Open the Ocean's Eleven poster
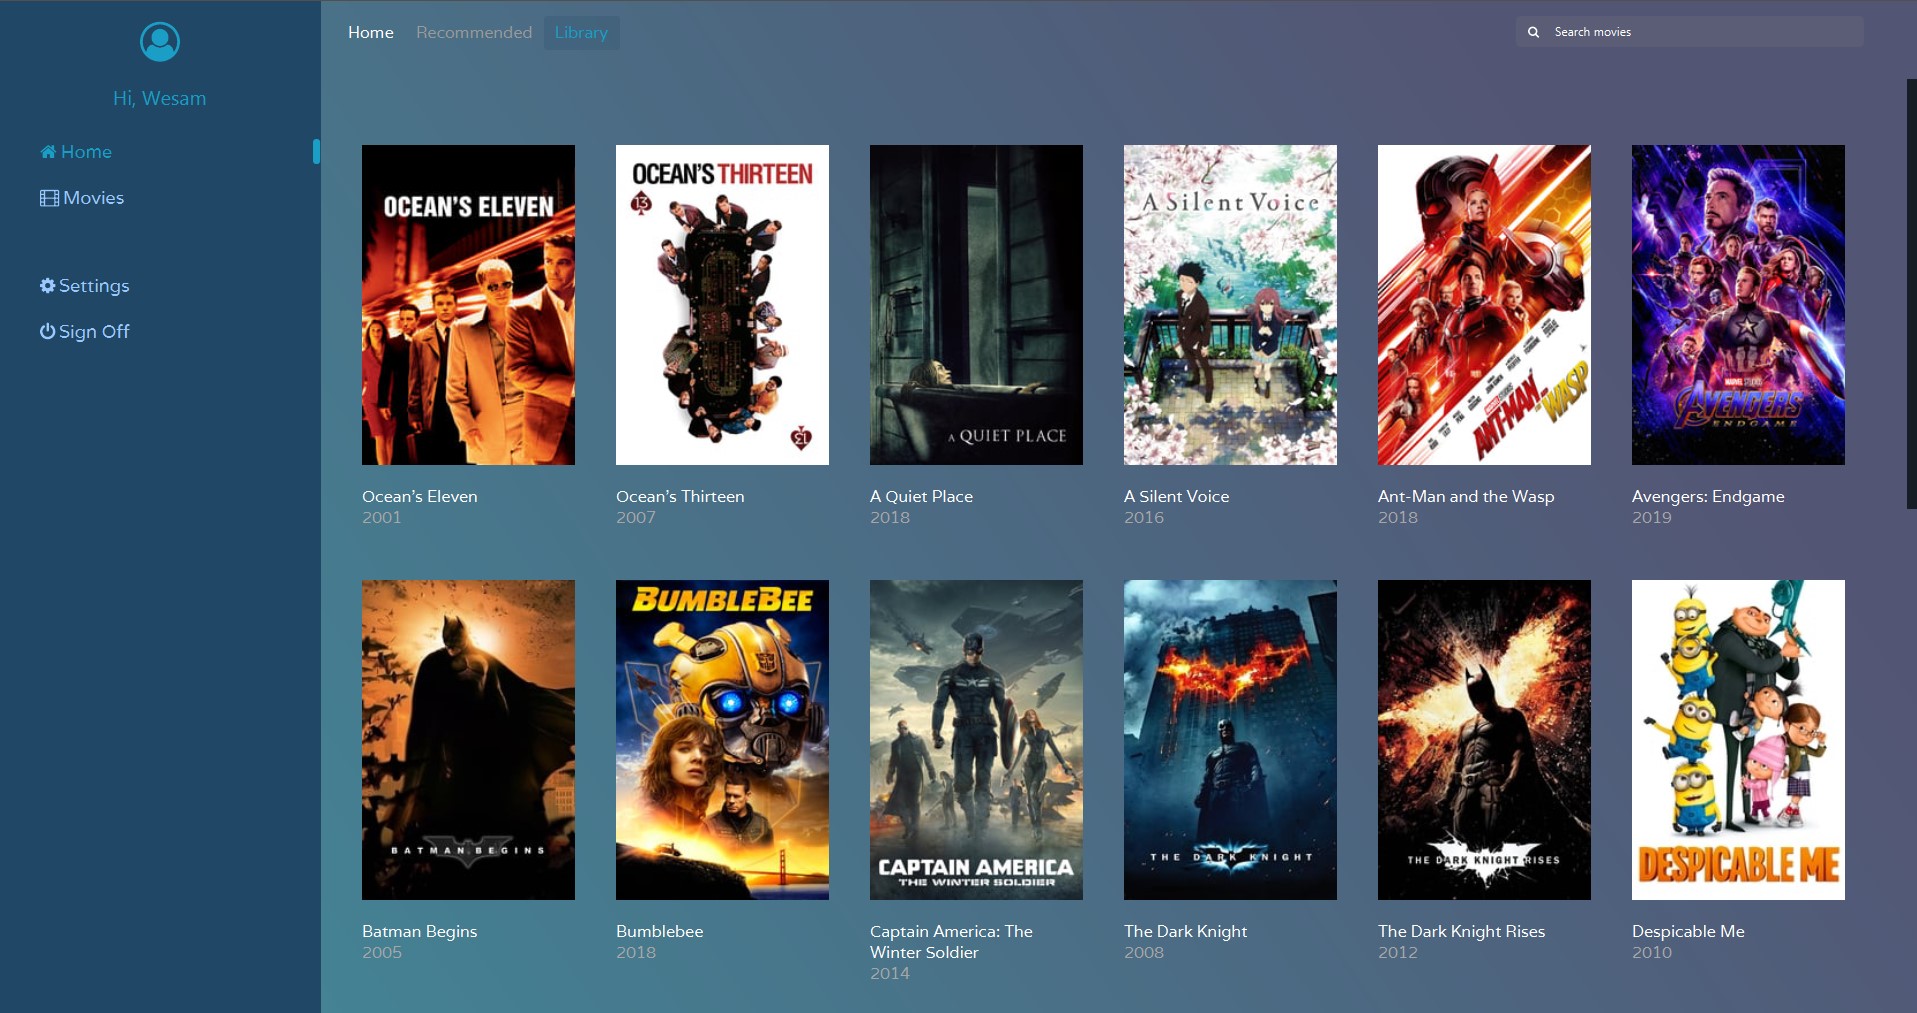This screenshot has width=1917, height=1013. [468, 305]
